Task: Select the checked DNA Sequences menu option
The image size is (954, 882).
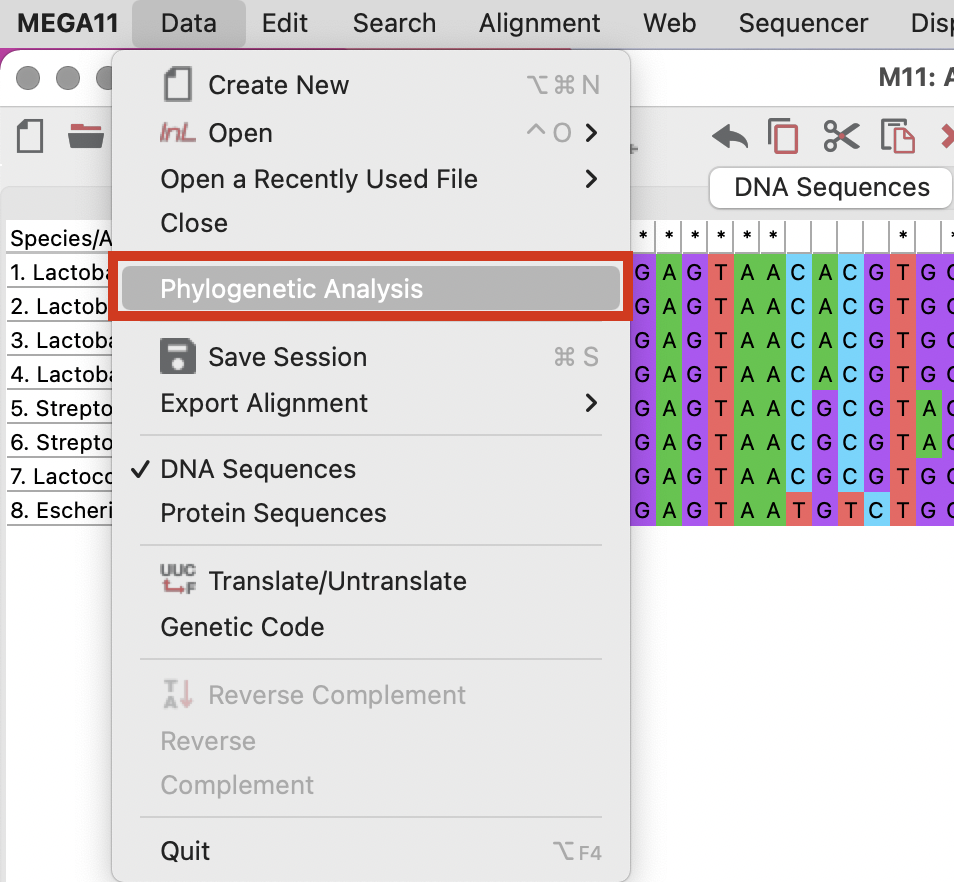Action: click(x=258, y=469)
